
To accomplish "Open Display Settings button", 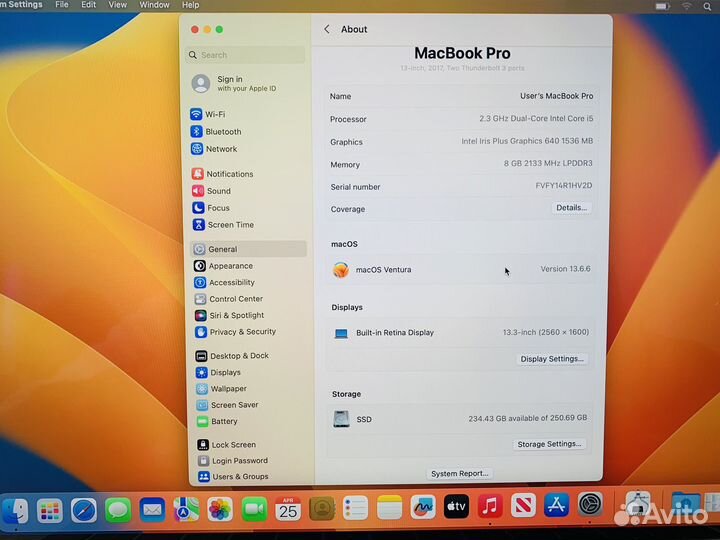I will 552,359.
